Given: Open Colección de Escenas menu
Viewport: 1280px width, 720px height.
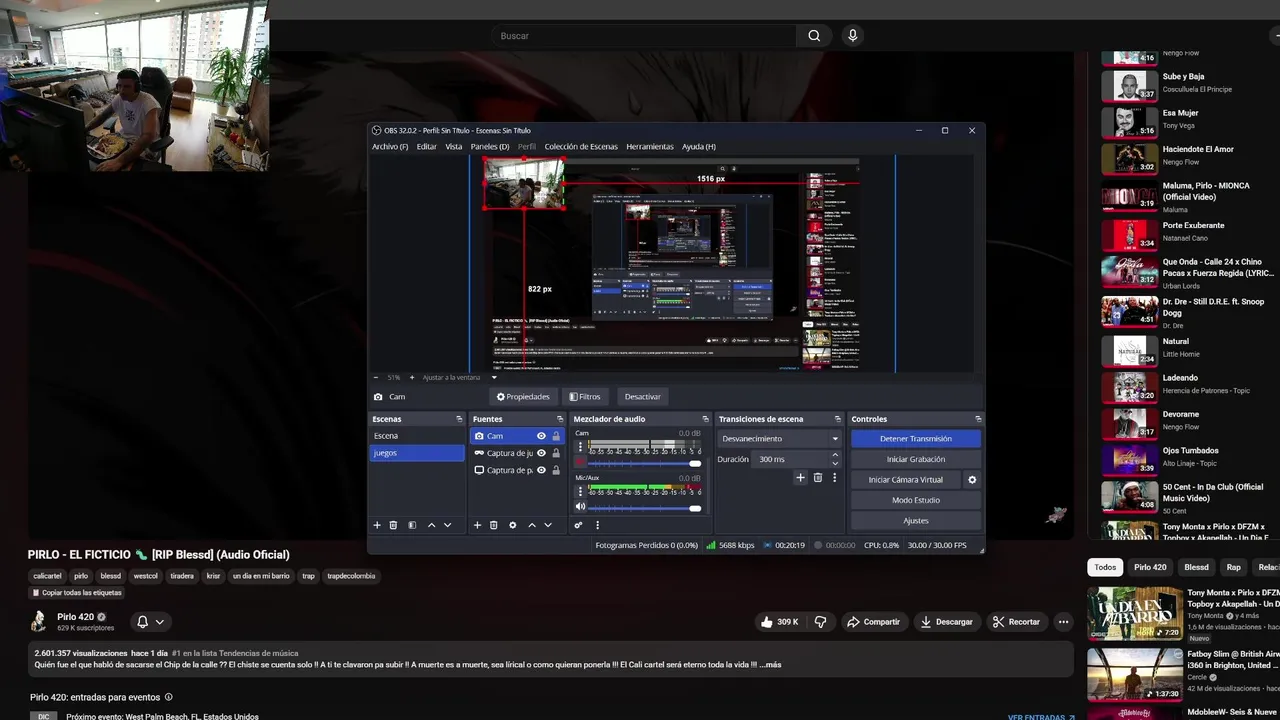Looking at the screenshot, I should click(x=581, y=147).
